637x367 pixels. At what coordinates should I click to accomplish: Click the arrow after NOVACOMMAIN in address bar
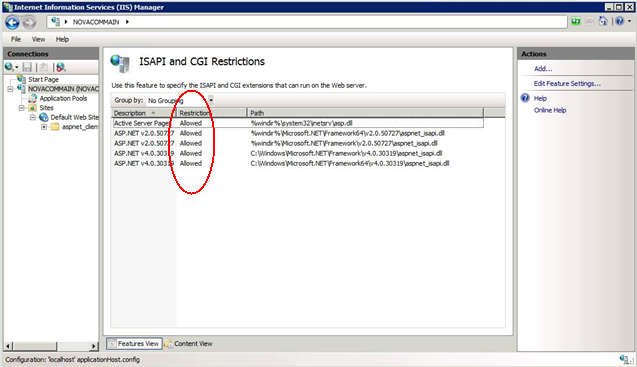coord(127,22)
